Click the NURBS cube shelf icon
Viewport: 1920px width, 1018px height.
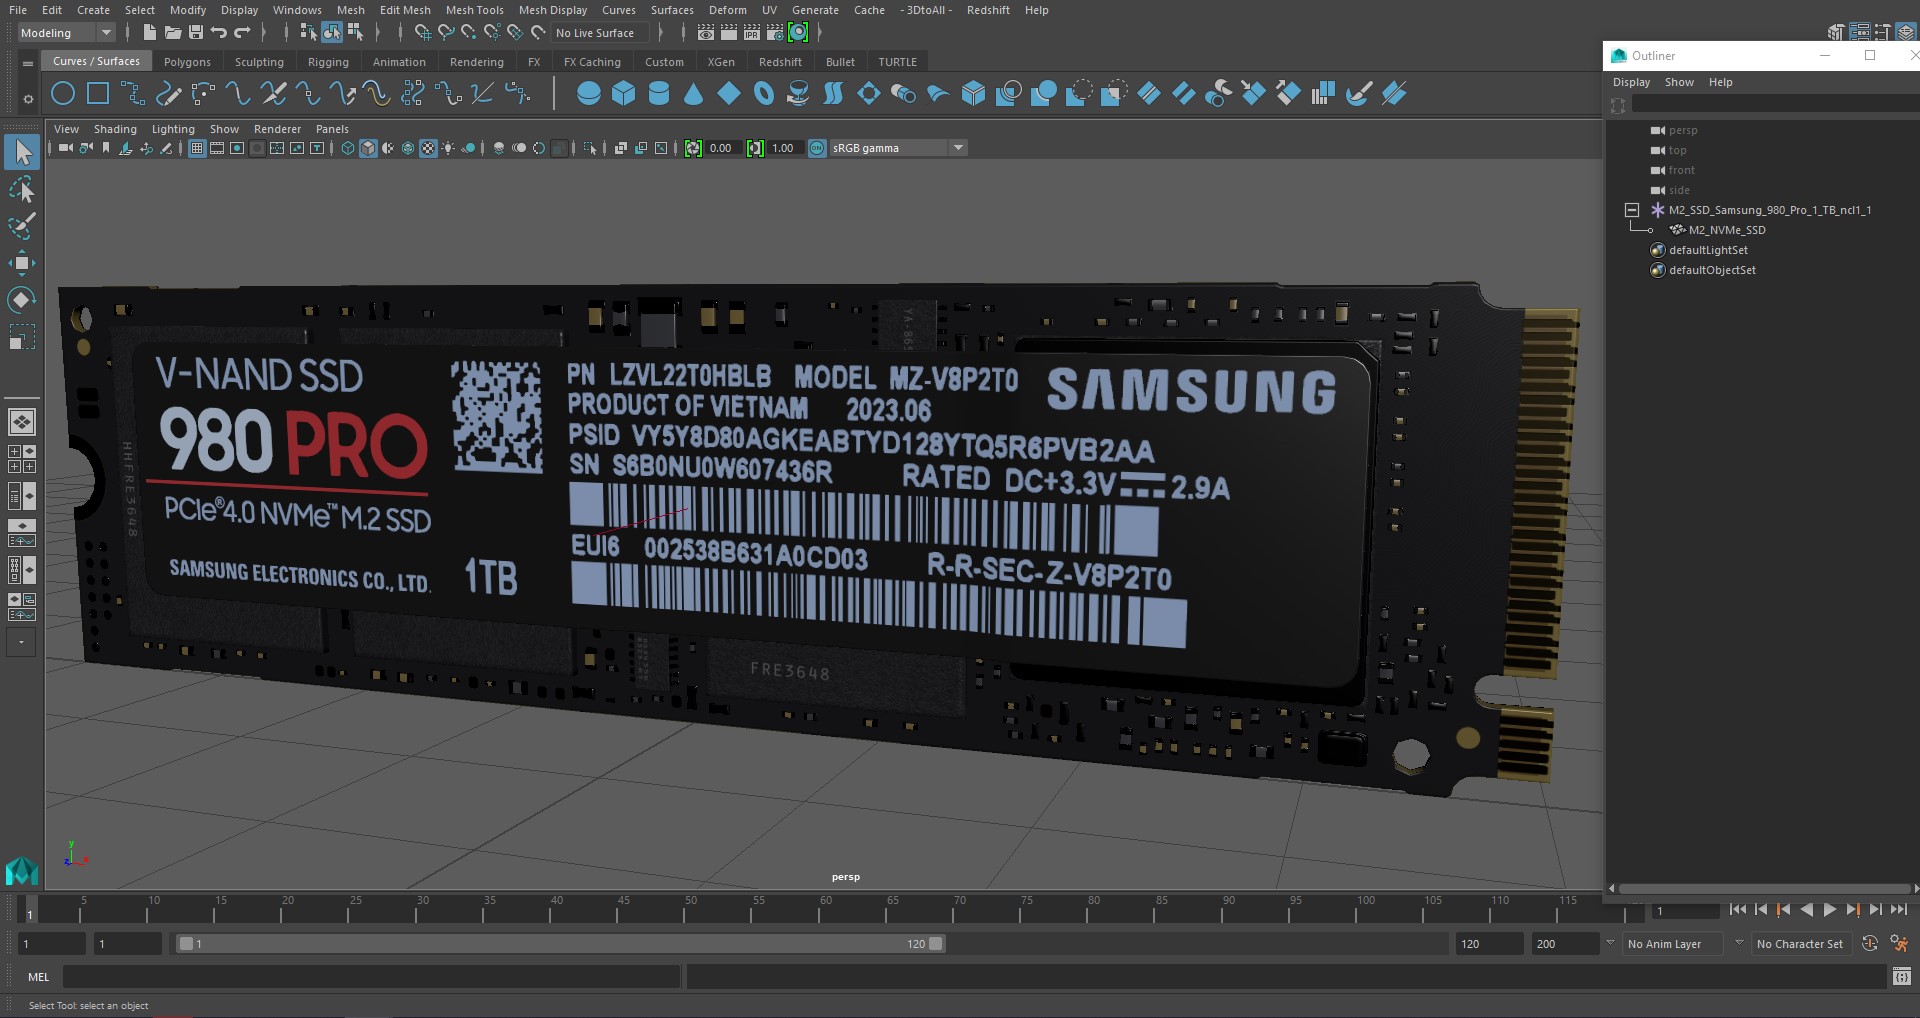click(x=624, y=94)
